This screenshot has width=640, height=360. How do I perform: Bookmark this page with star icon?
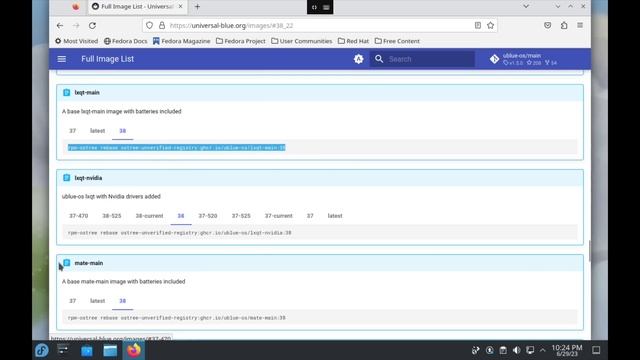tap(490, 25)
